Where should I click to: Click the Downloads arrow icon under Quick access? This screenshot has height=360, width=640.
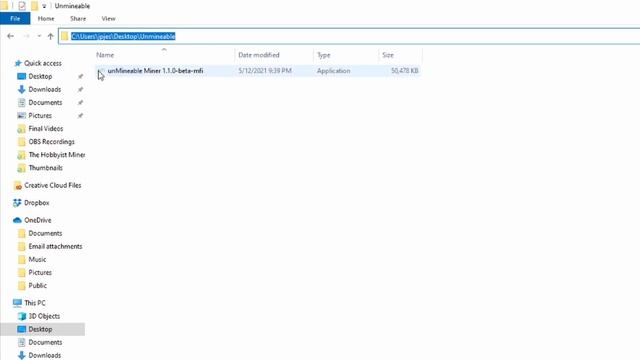point(22,89)
